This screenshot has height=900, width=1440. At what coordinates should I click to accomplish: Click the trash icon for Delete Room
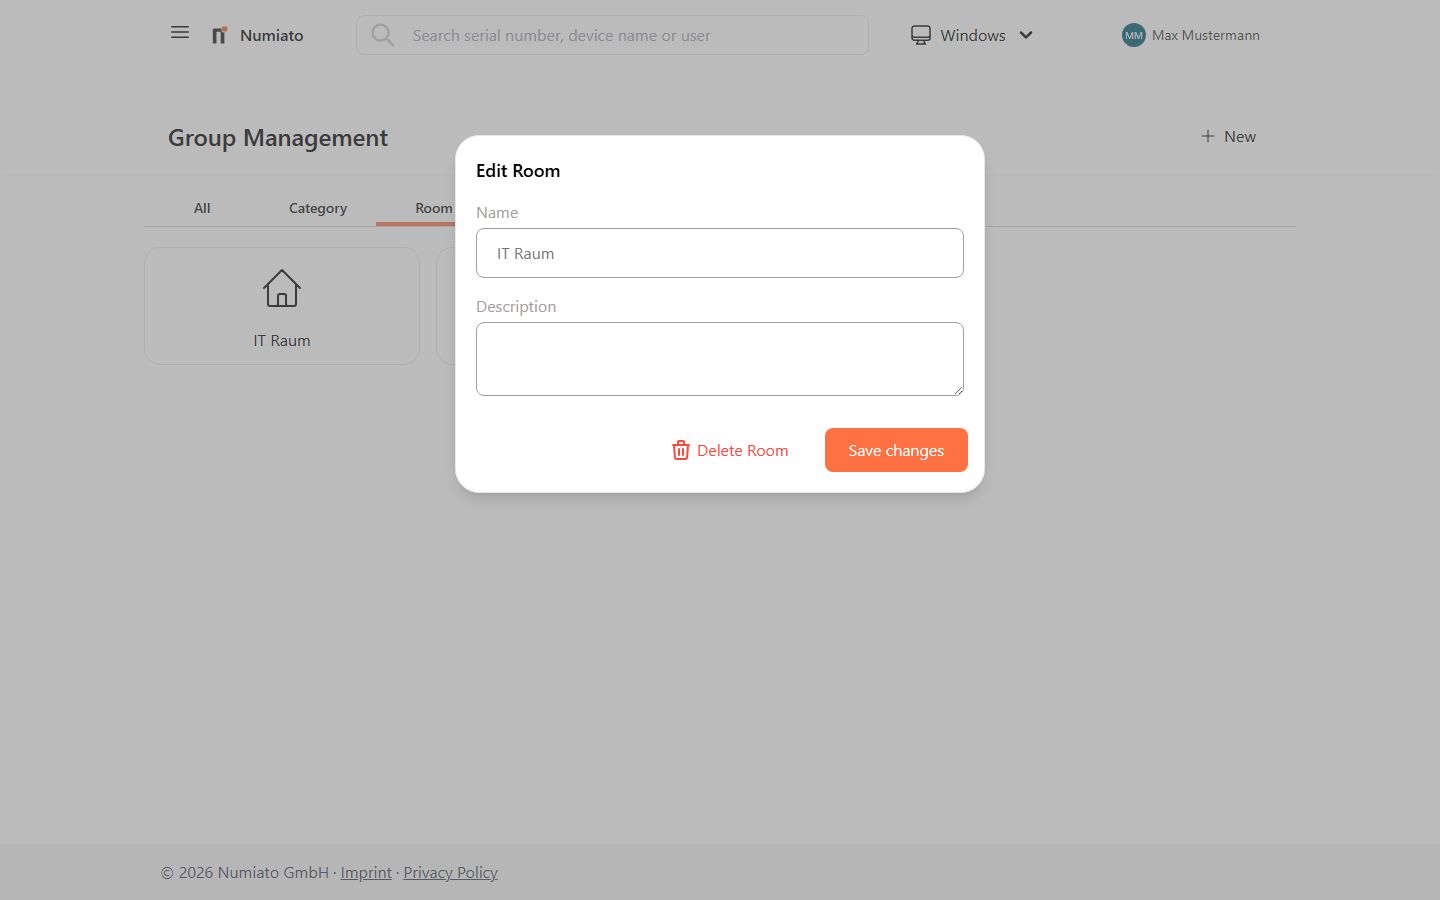coord(681,451)
